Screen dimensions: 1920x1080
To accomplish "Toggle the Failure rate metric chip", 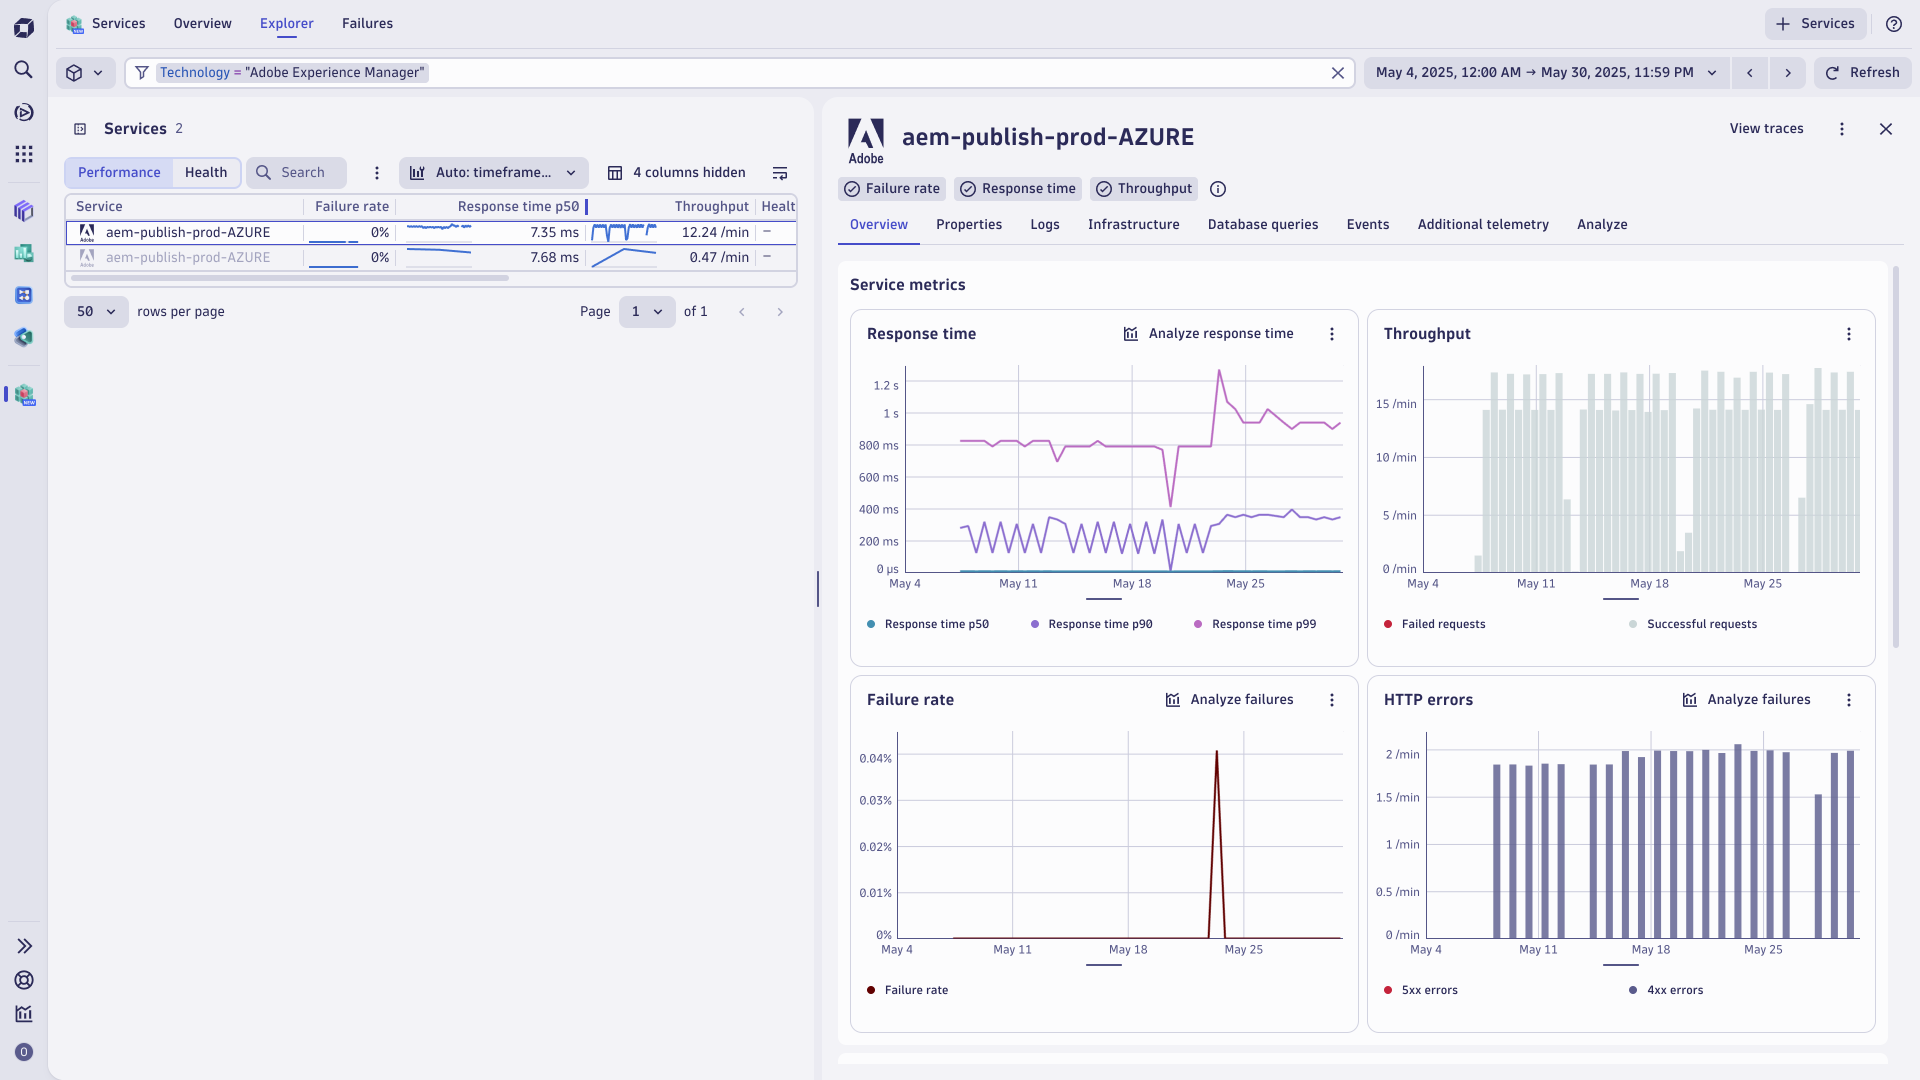I will pos(892,189).
